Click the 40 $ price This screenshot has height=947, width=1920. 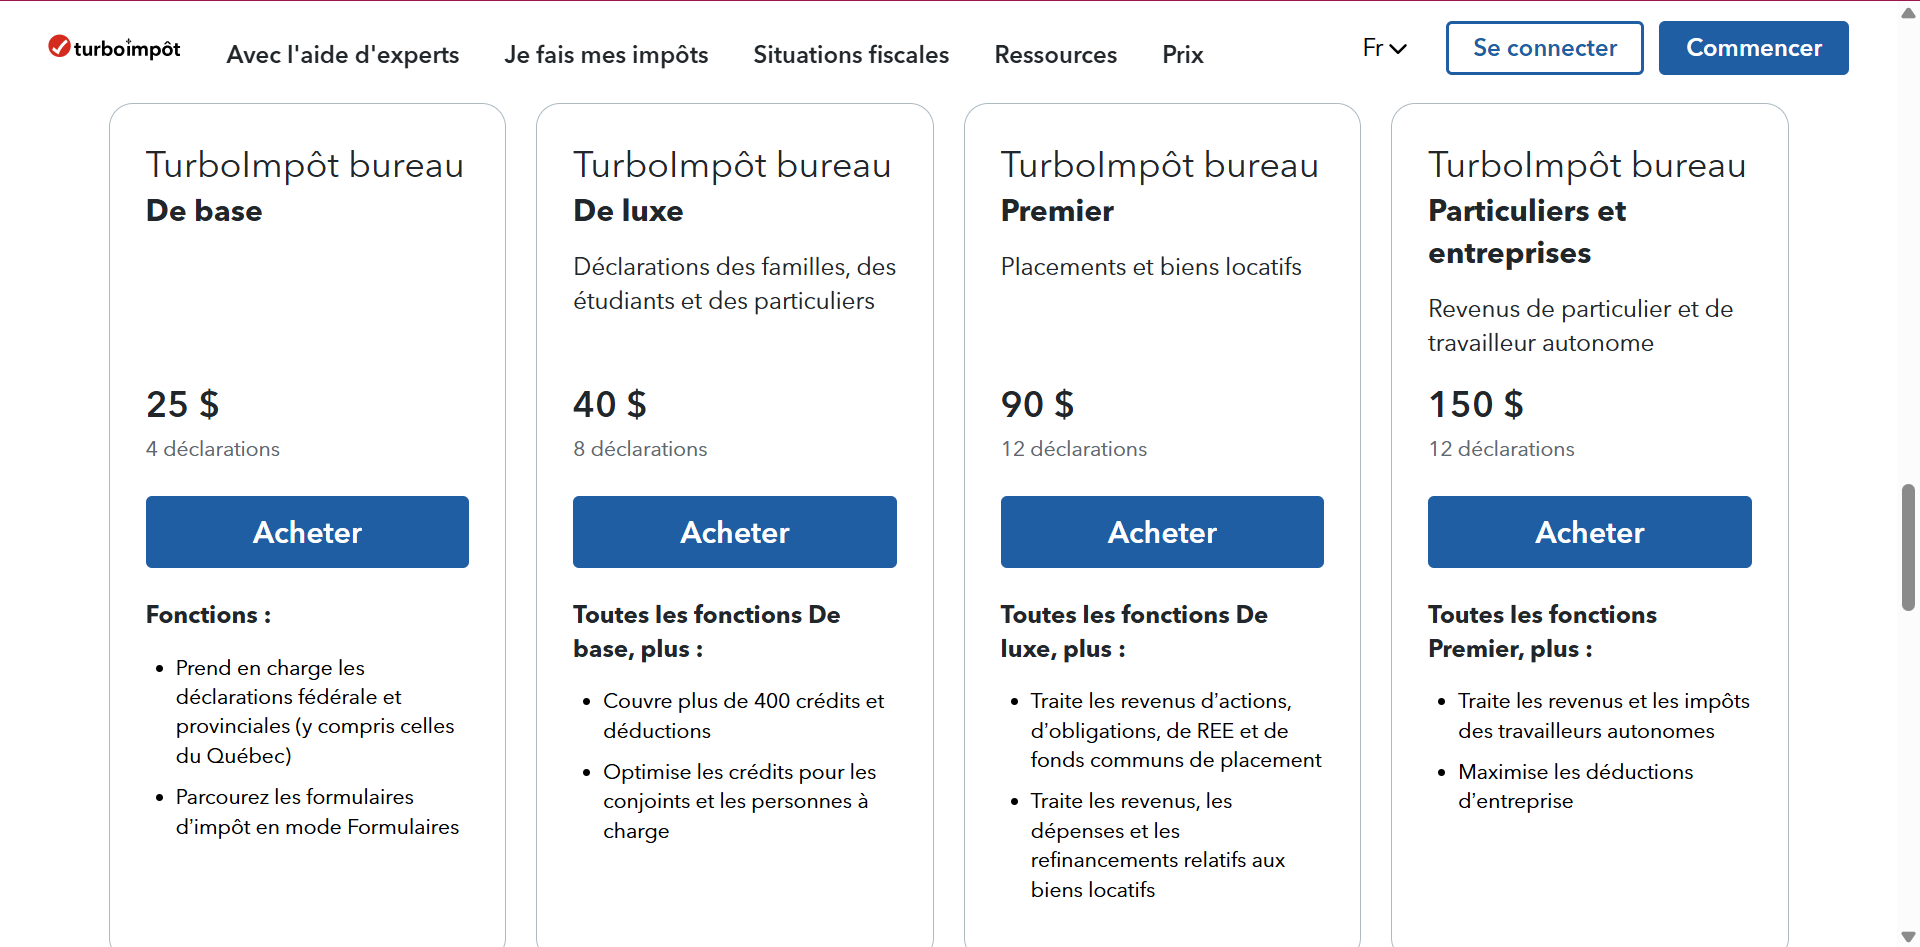coord(610,404)
